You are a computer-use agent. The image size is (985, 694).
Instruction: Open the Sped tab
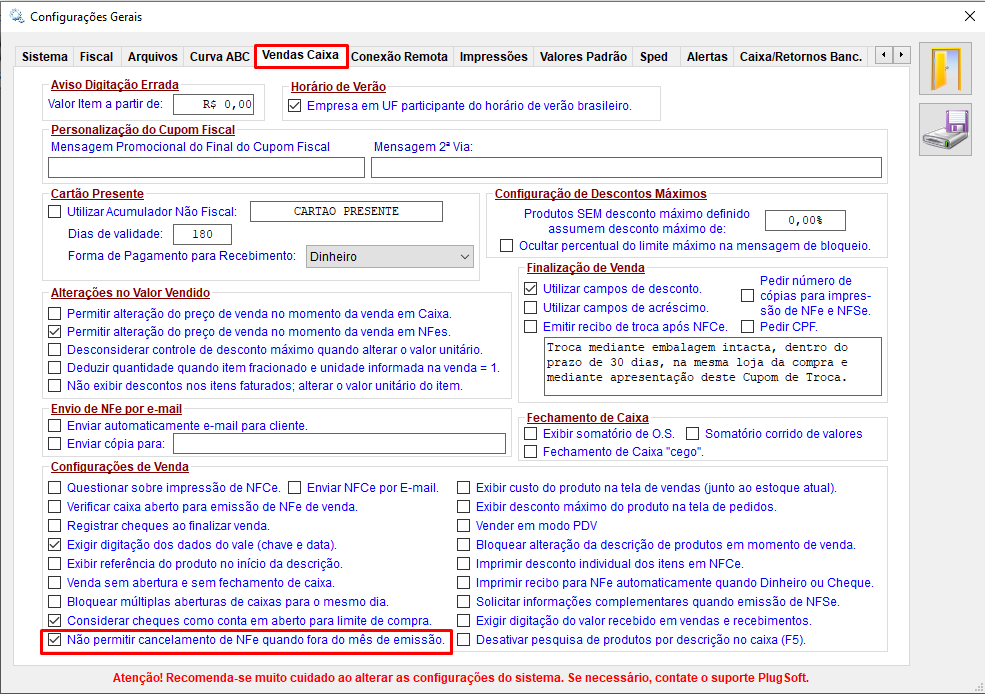tap(654, 57)
